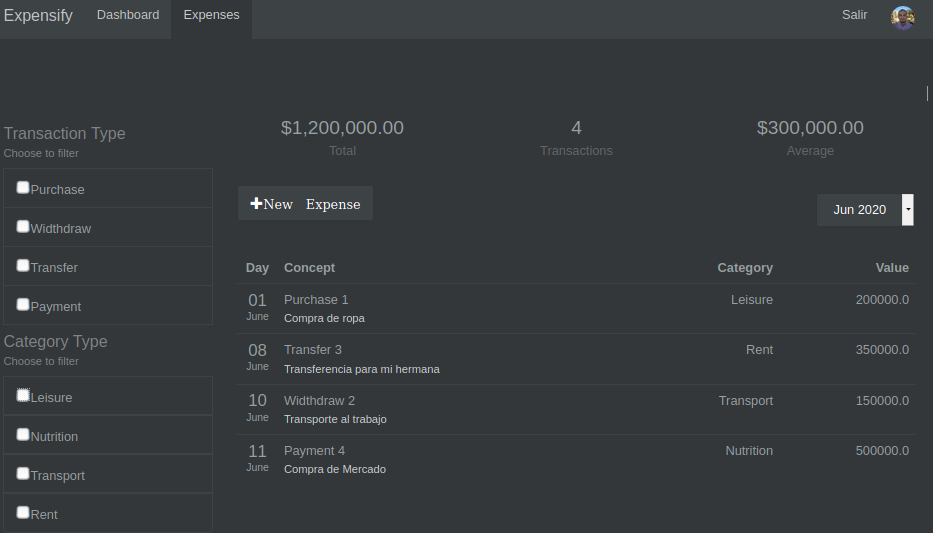Select the Transfer 3 expense entry

pyautogui.click(x=312, y=350)
